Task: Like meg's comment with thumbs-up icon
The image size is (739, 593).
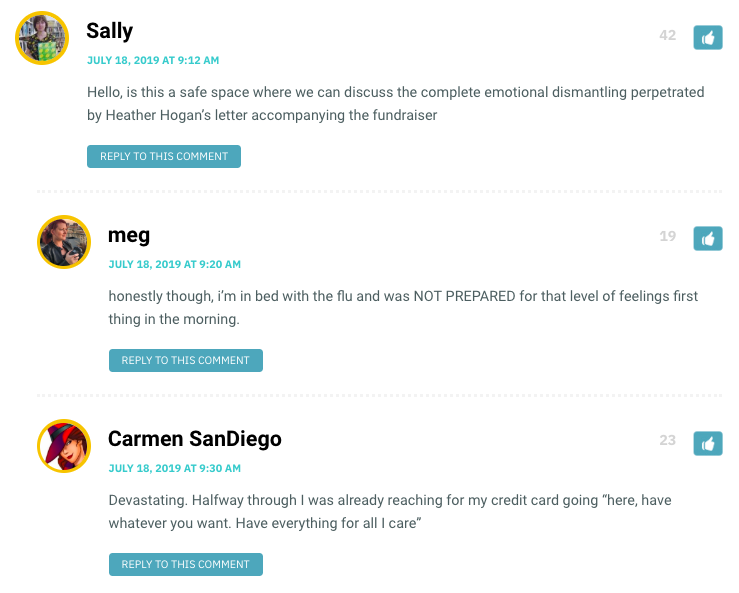Action: click(707, 239)
